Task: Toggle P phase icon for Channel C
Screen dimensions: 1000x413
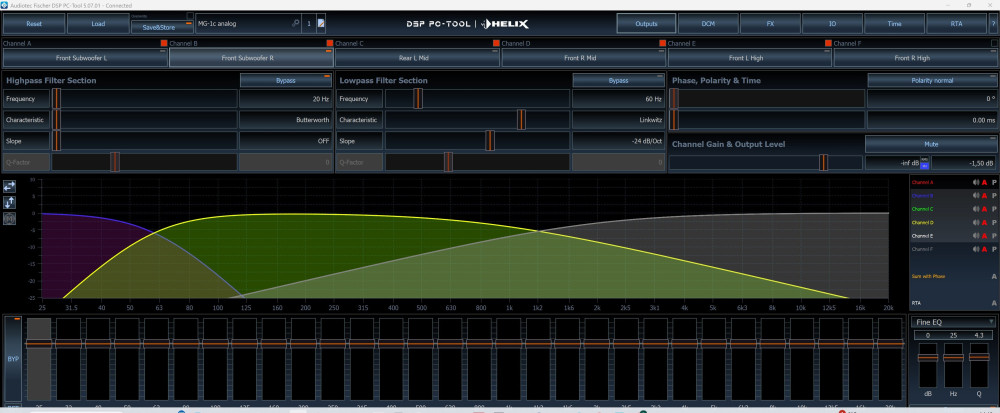Action: [994, 209]
